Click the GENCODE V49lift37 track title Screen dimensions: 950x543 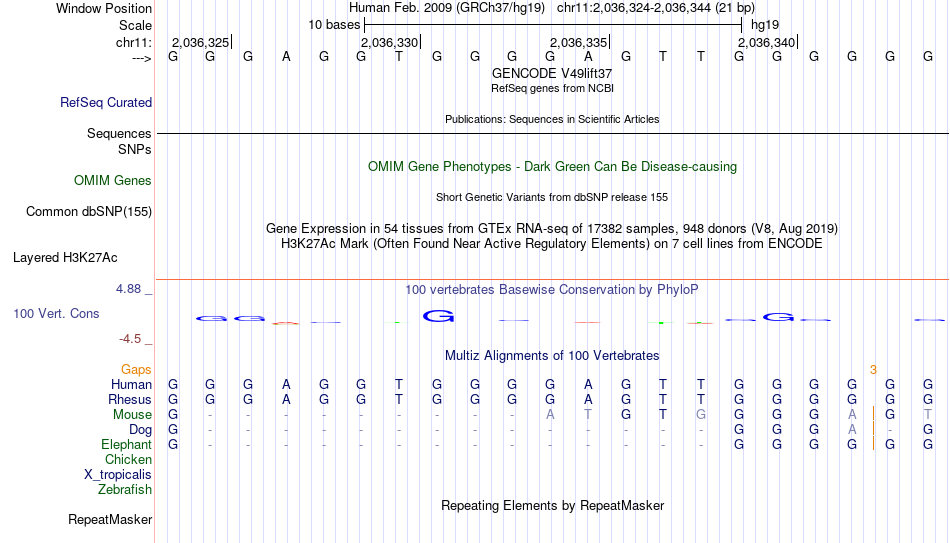(x=552, y=73)
